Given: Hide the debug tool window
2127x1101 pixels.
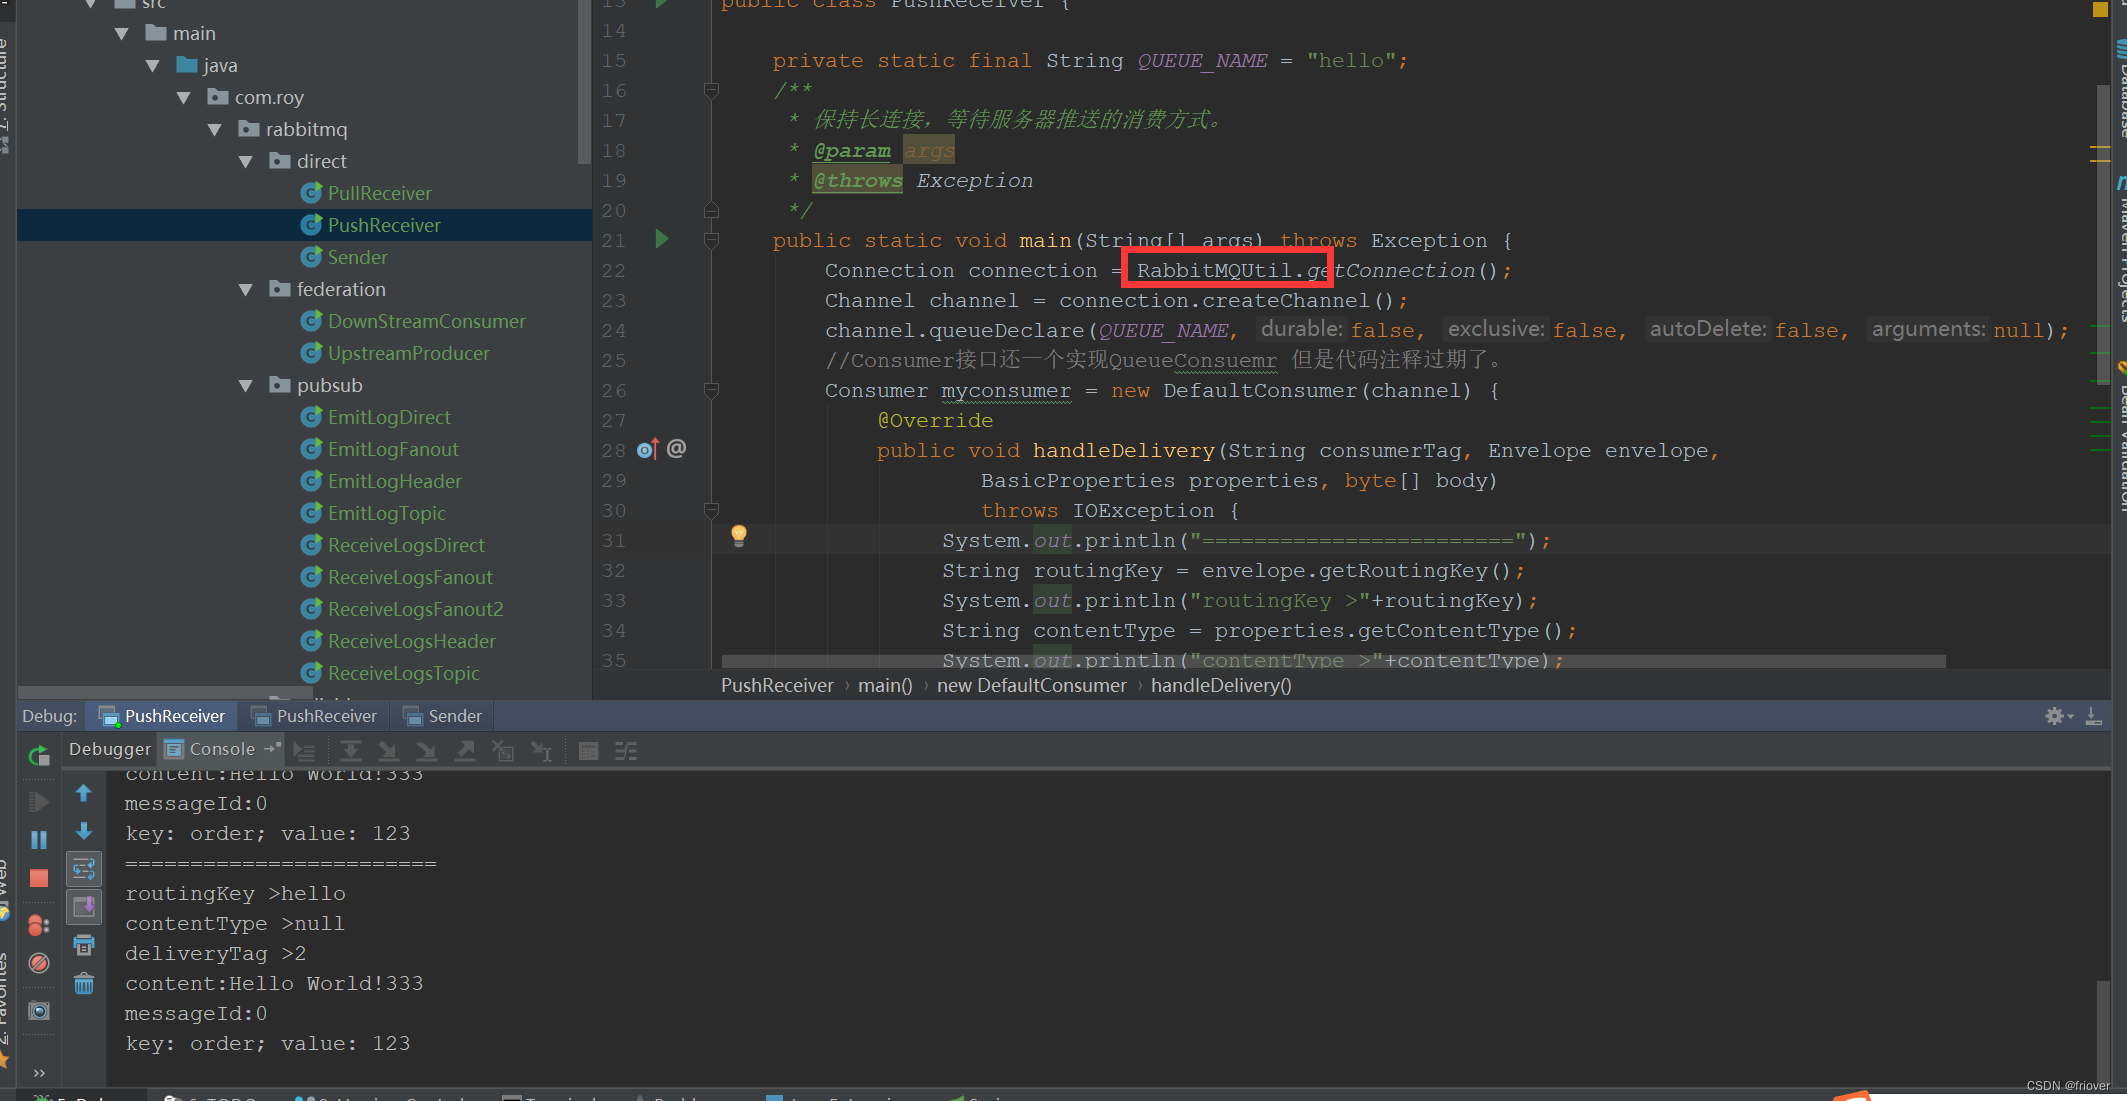Looking at the screenshot, I should [2093, 716].
